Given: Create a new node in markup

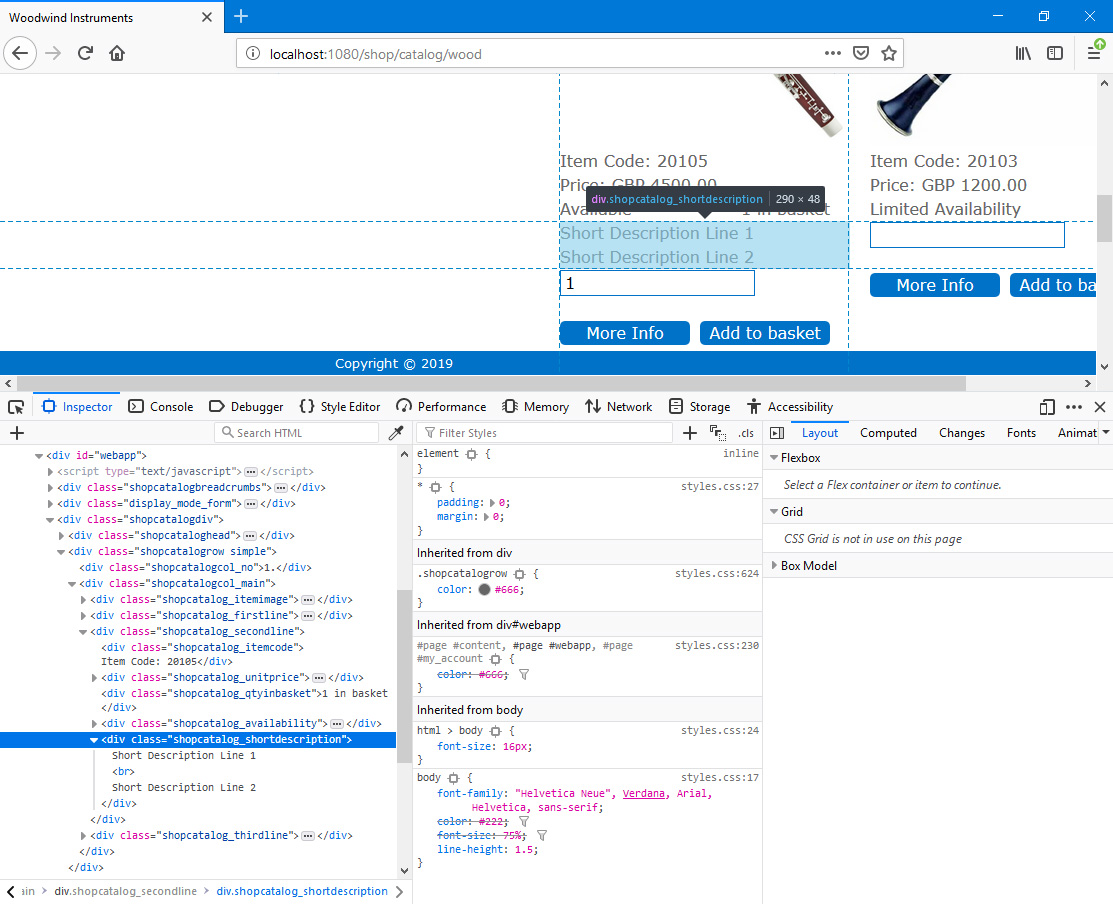Looking at the screenshot, I should 17,433.
